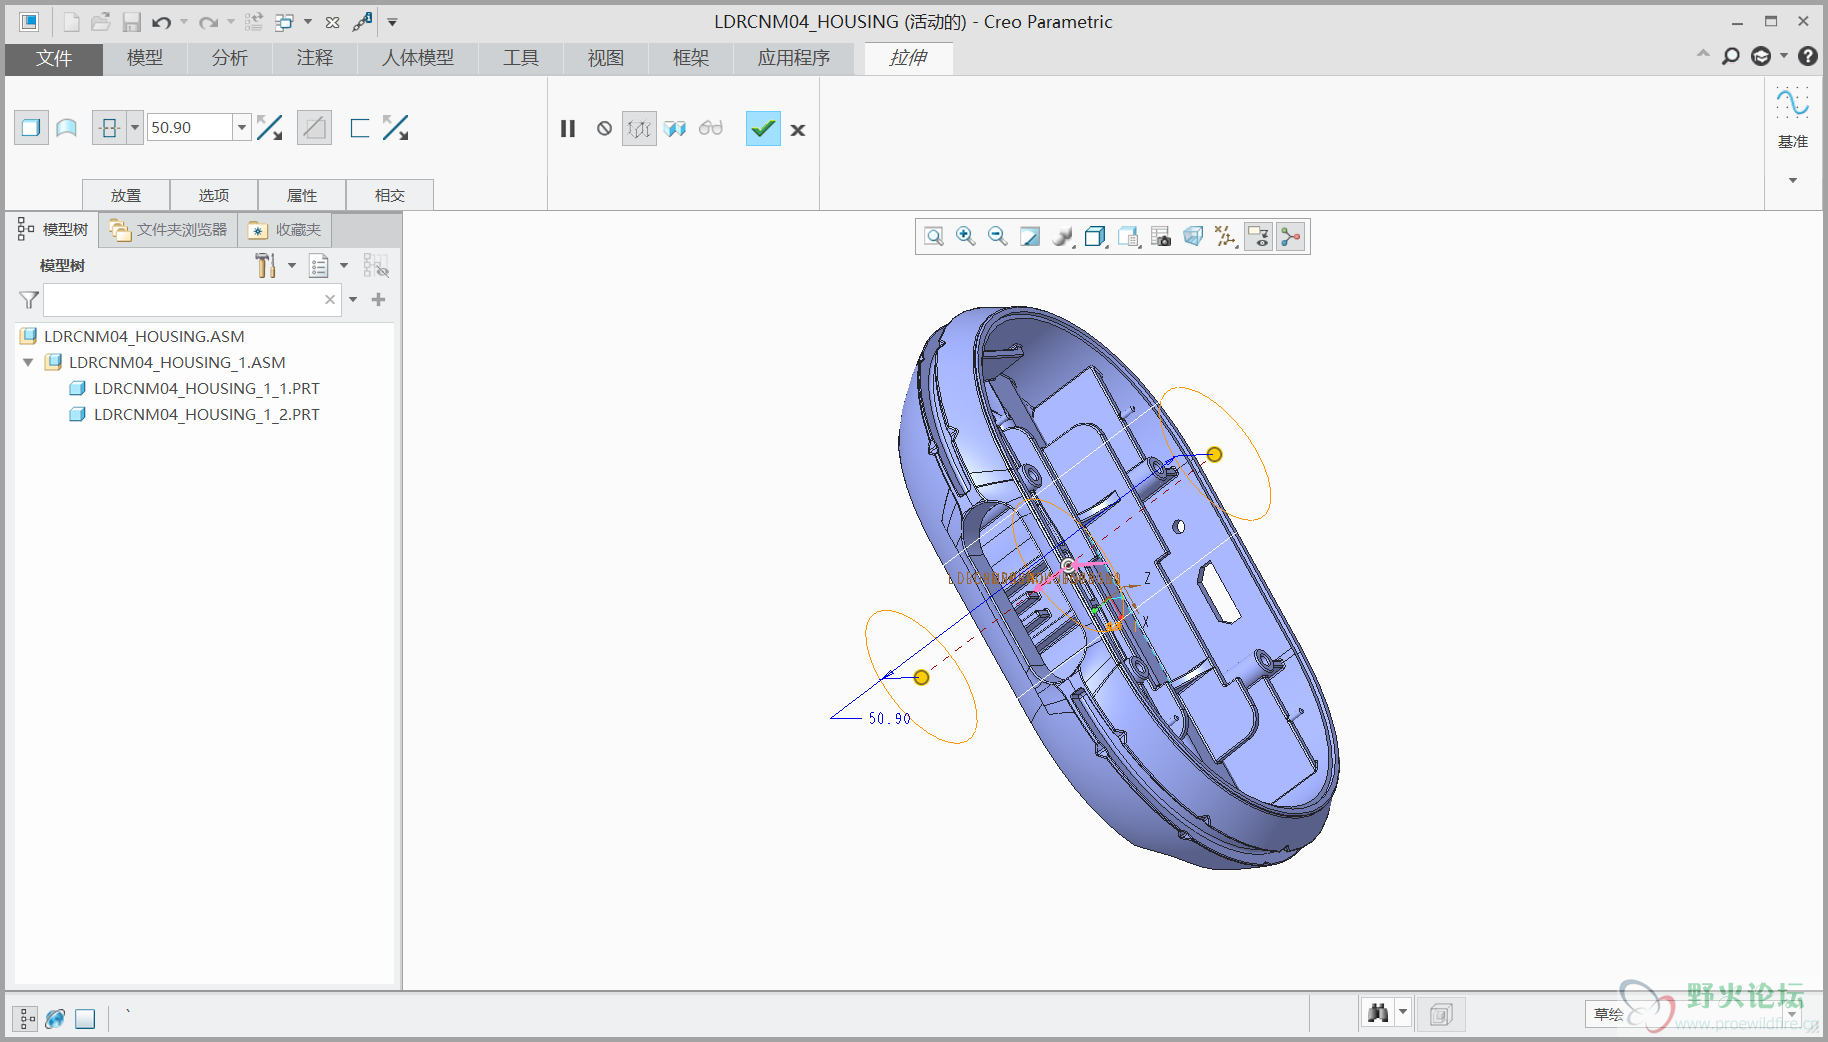Open the 属性 panel tab

[302, 195]
